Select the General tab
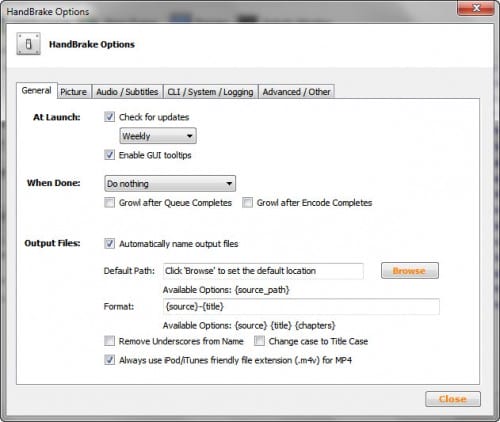This screenshot has width=500, height=422. coord(37,90)
